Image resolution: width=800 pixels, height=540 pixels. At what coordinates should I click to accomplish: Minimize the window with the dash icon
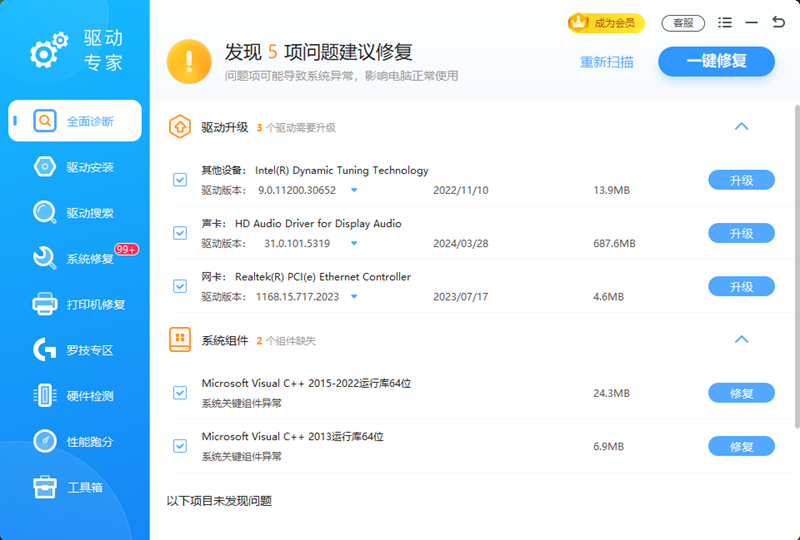pyautogui.click(x=752, y=22)
